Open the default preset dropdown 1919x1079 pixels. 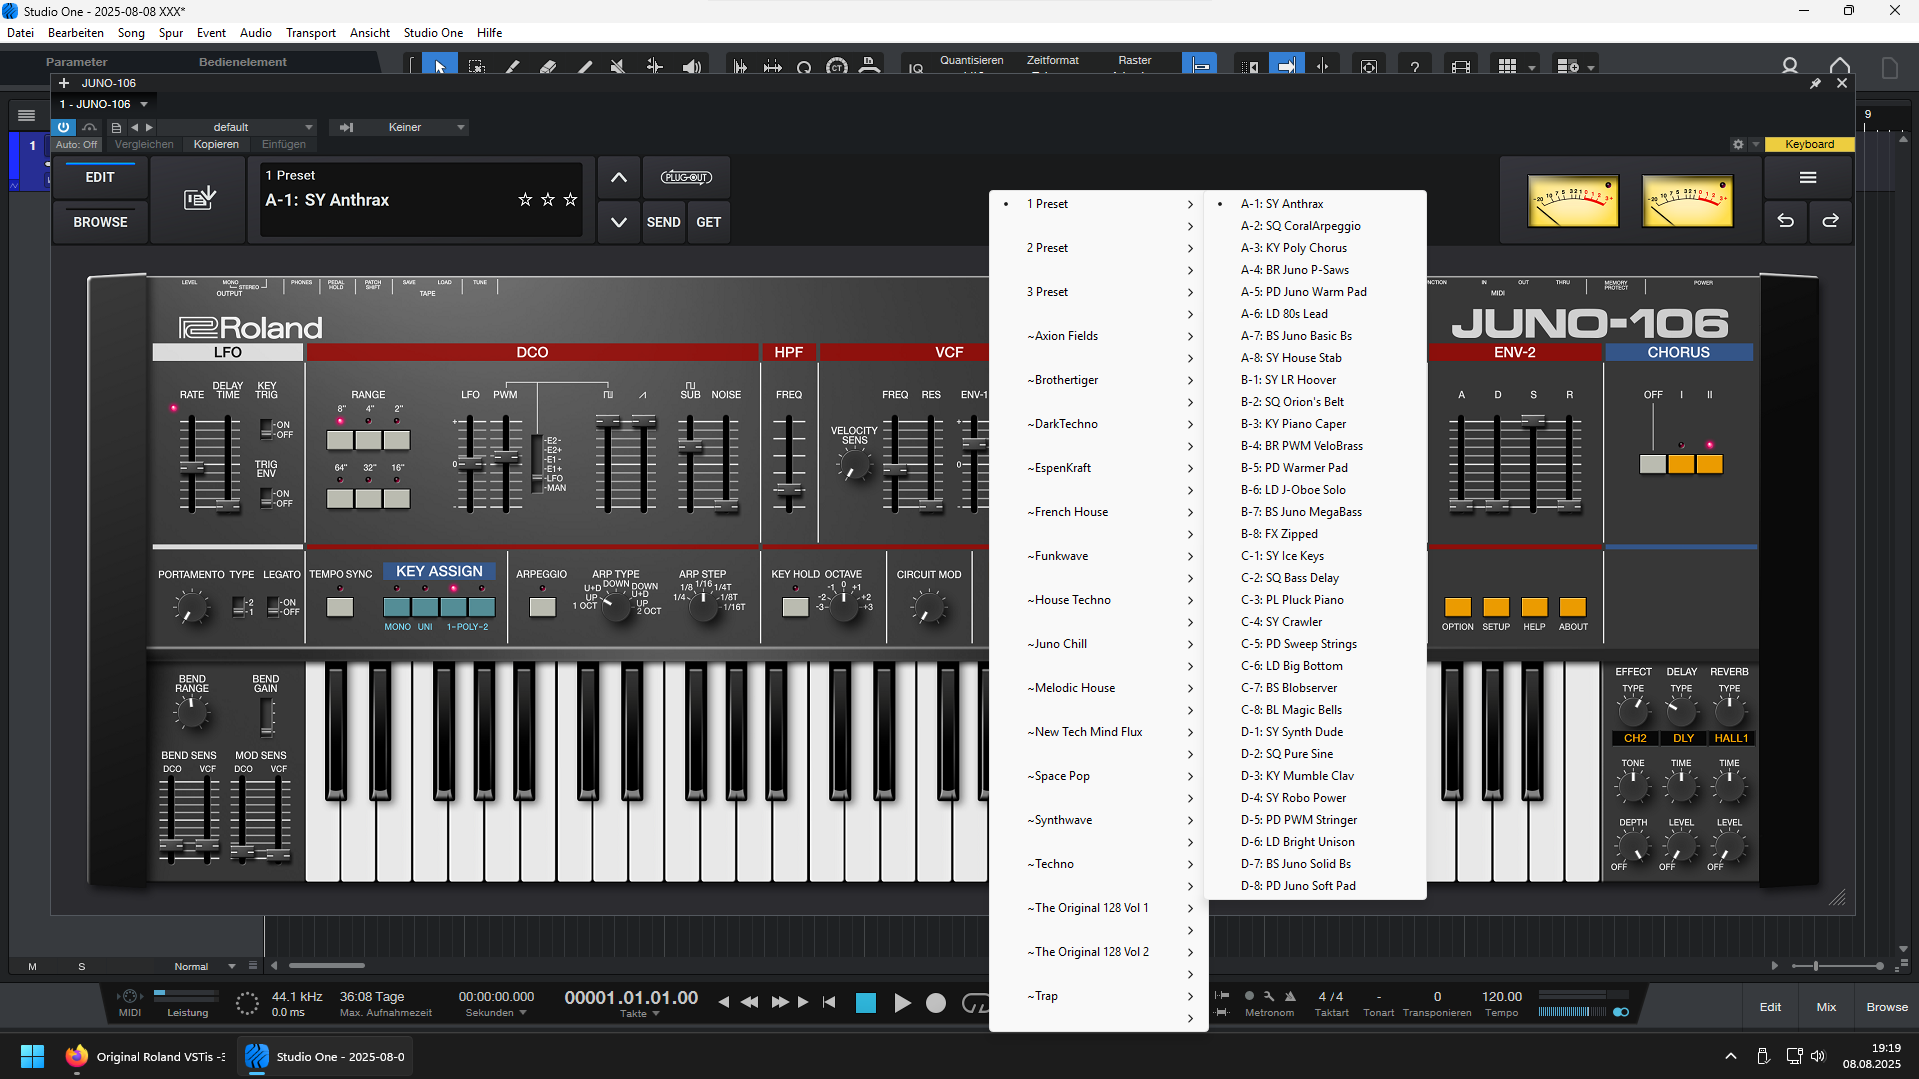236,127
